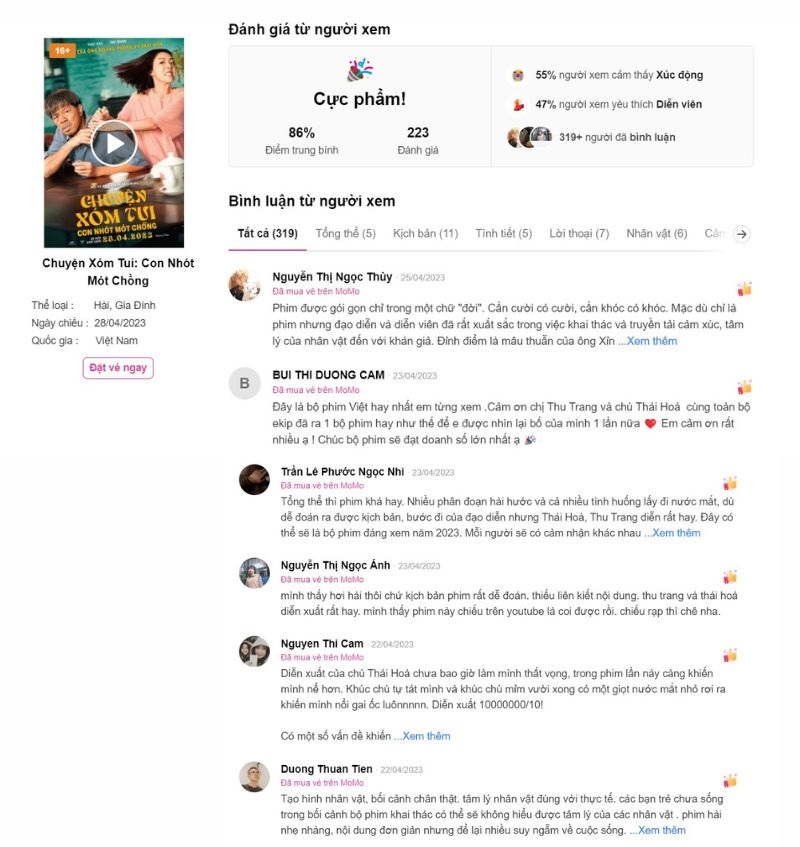This screenshot has height=847, width=800.
Task: Click the party popper icon above Cực phẩm
Action: tap(360, 70)
